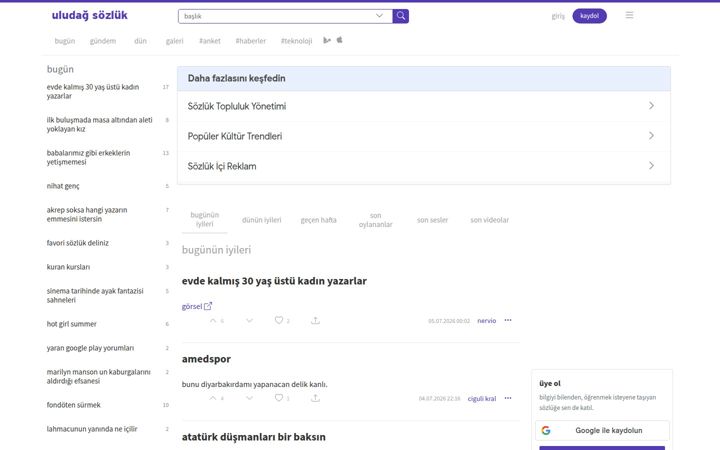720x450 pixels.
Task: Open the #anket nav item
Action: [x=210, y=41]
